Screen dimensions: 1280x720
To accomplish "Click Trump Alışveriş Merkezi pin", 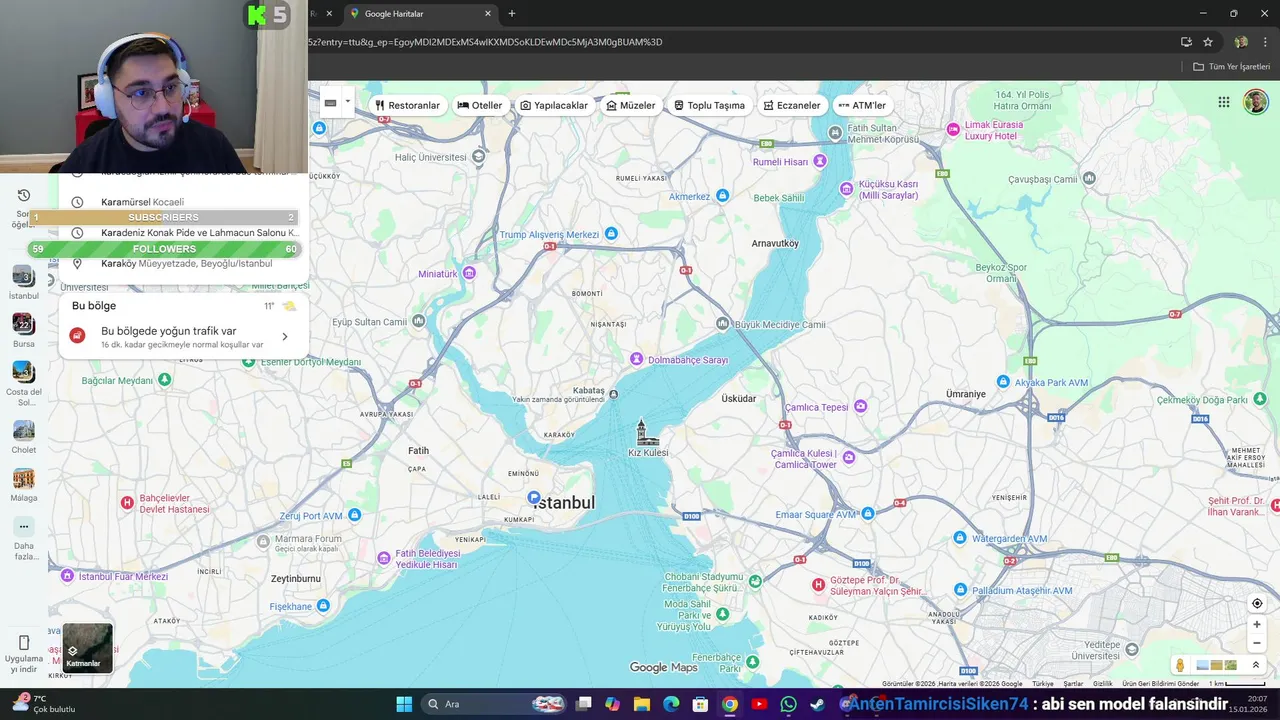I will 611,233.
